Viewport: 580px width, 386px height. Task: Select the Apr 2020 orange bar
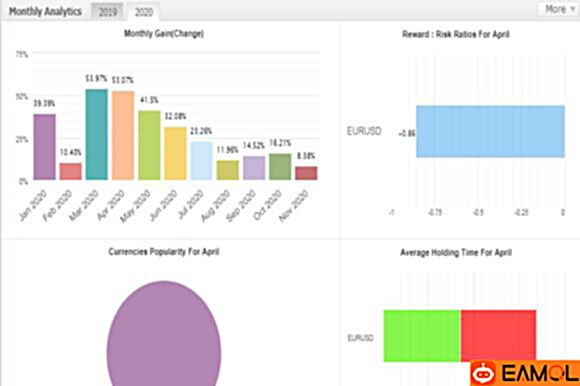(x=123, y=135)
